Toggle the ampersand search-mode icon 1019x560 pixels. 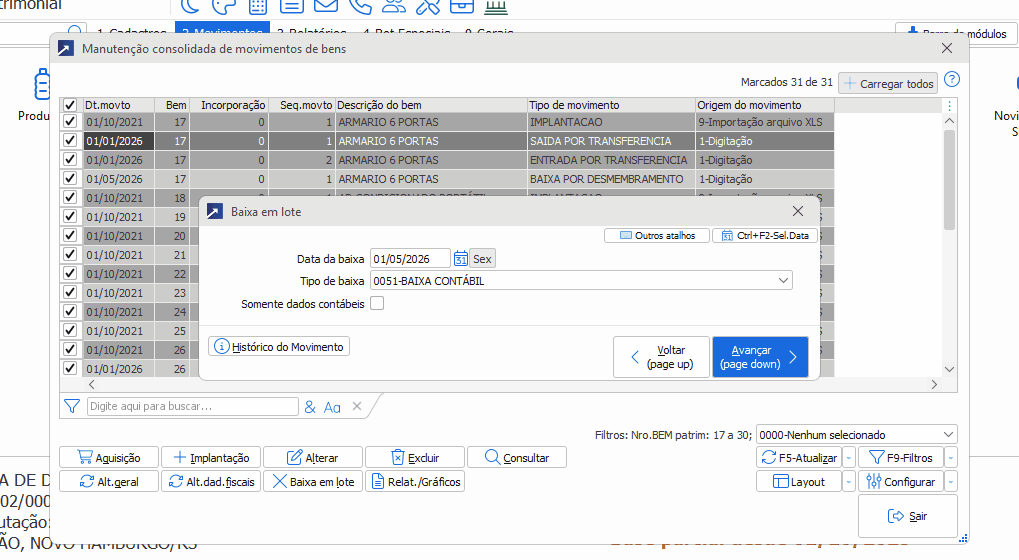(x=310, y=407)
